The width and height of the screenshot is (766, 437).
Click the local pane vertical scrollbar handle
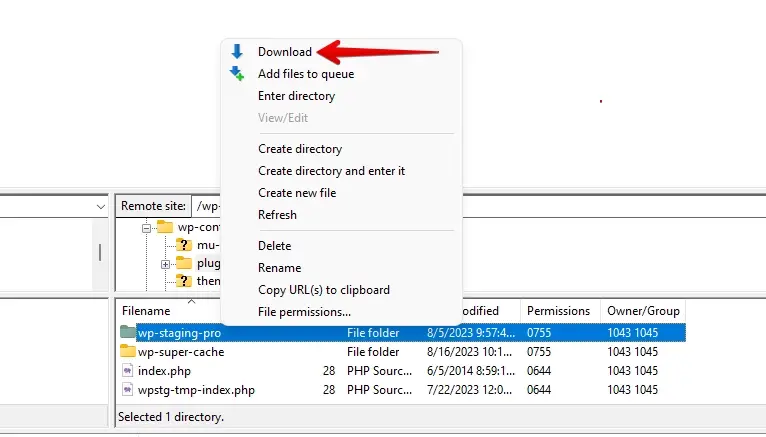point(100,252)
